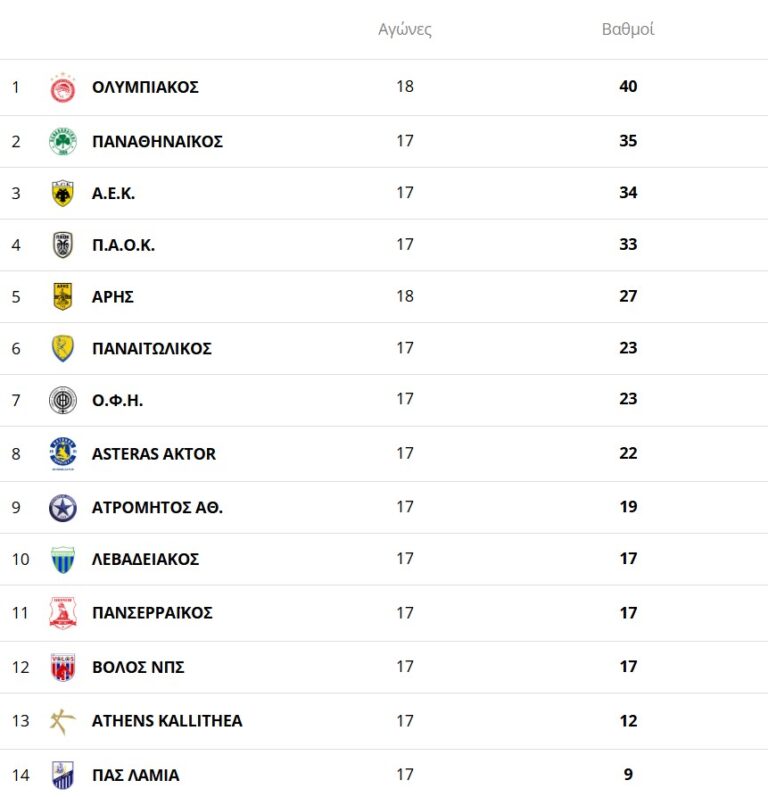Click the Λεβαδειακός green striped crest
The image size is (768, 797).
(x=63, y=559)
